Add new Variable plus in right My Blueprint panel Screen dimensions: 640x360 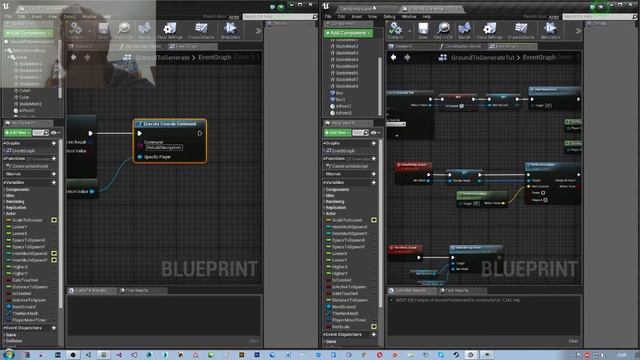click(x=373, y=182)
